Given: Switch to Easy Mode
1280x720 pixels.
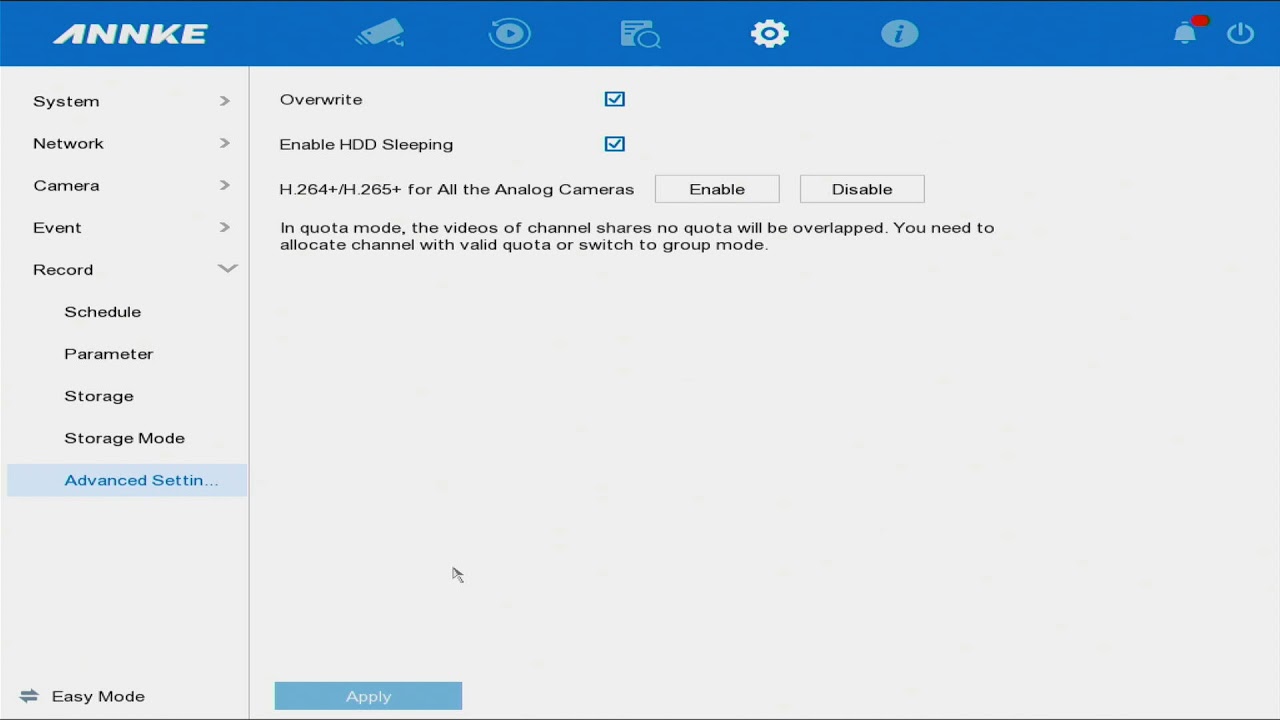Looking at the screenshot, I should 98,696.
